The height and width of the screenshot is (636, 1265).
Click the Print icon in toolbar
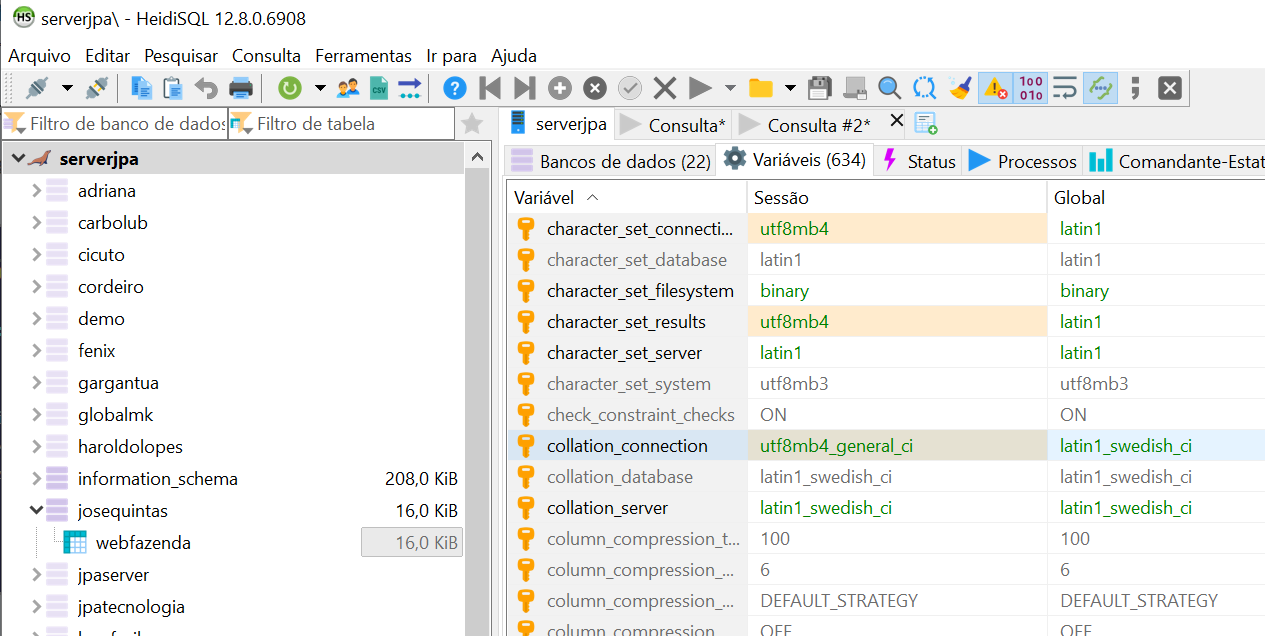[x=241, y=88]
